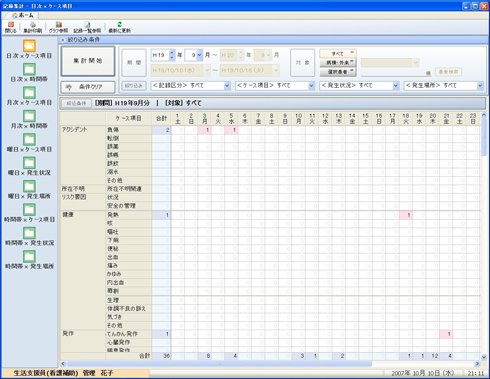The image size is (490, 379).
Task: Select the 体調不良の訴え row label
Action: tap(128, 308)
